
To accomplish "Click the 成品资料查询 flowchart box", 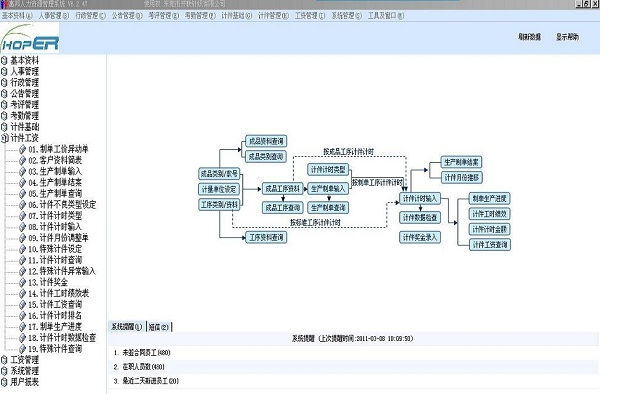I will click(266, 141).
